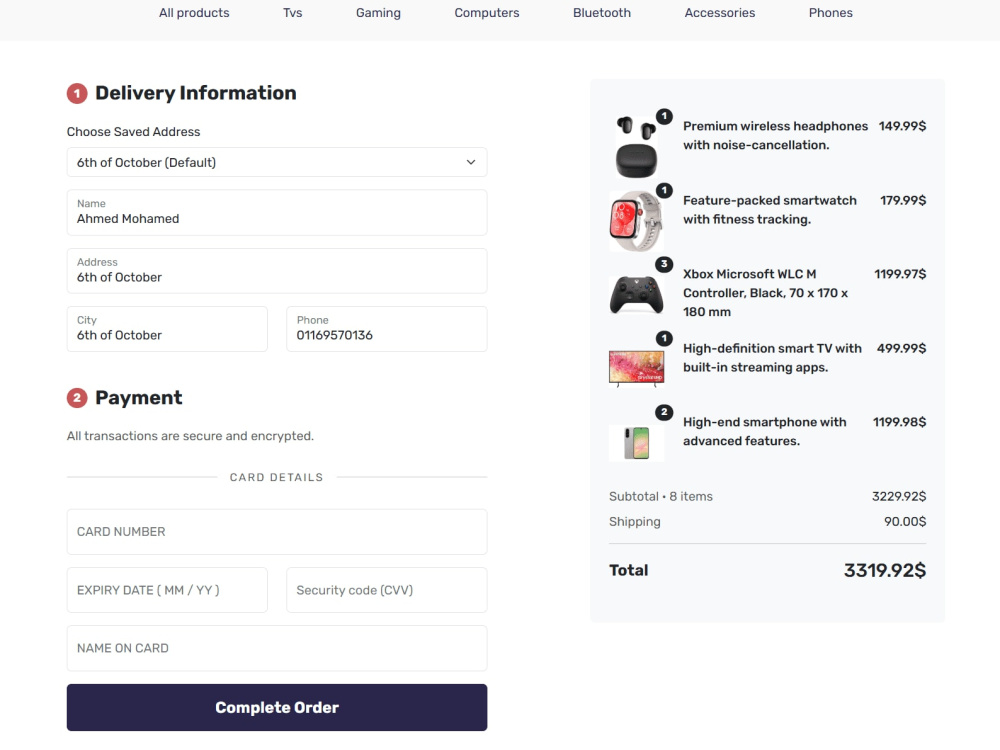Select the Security code (CVV) field
1000x750 pixels.
386,590
